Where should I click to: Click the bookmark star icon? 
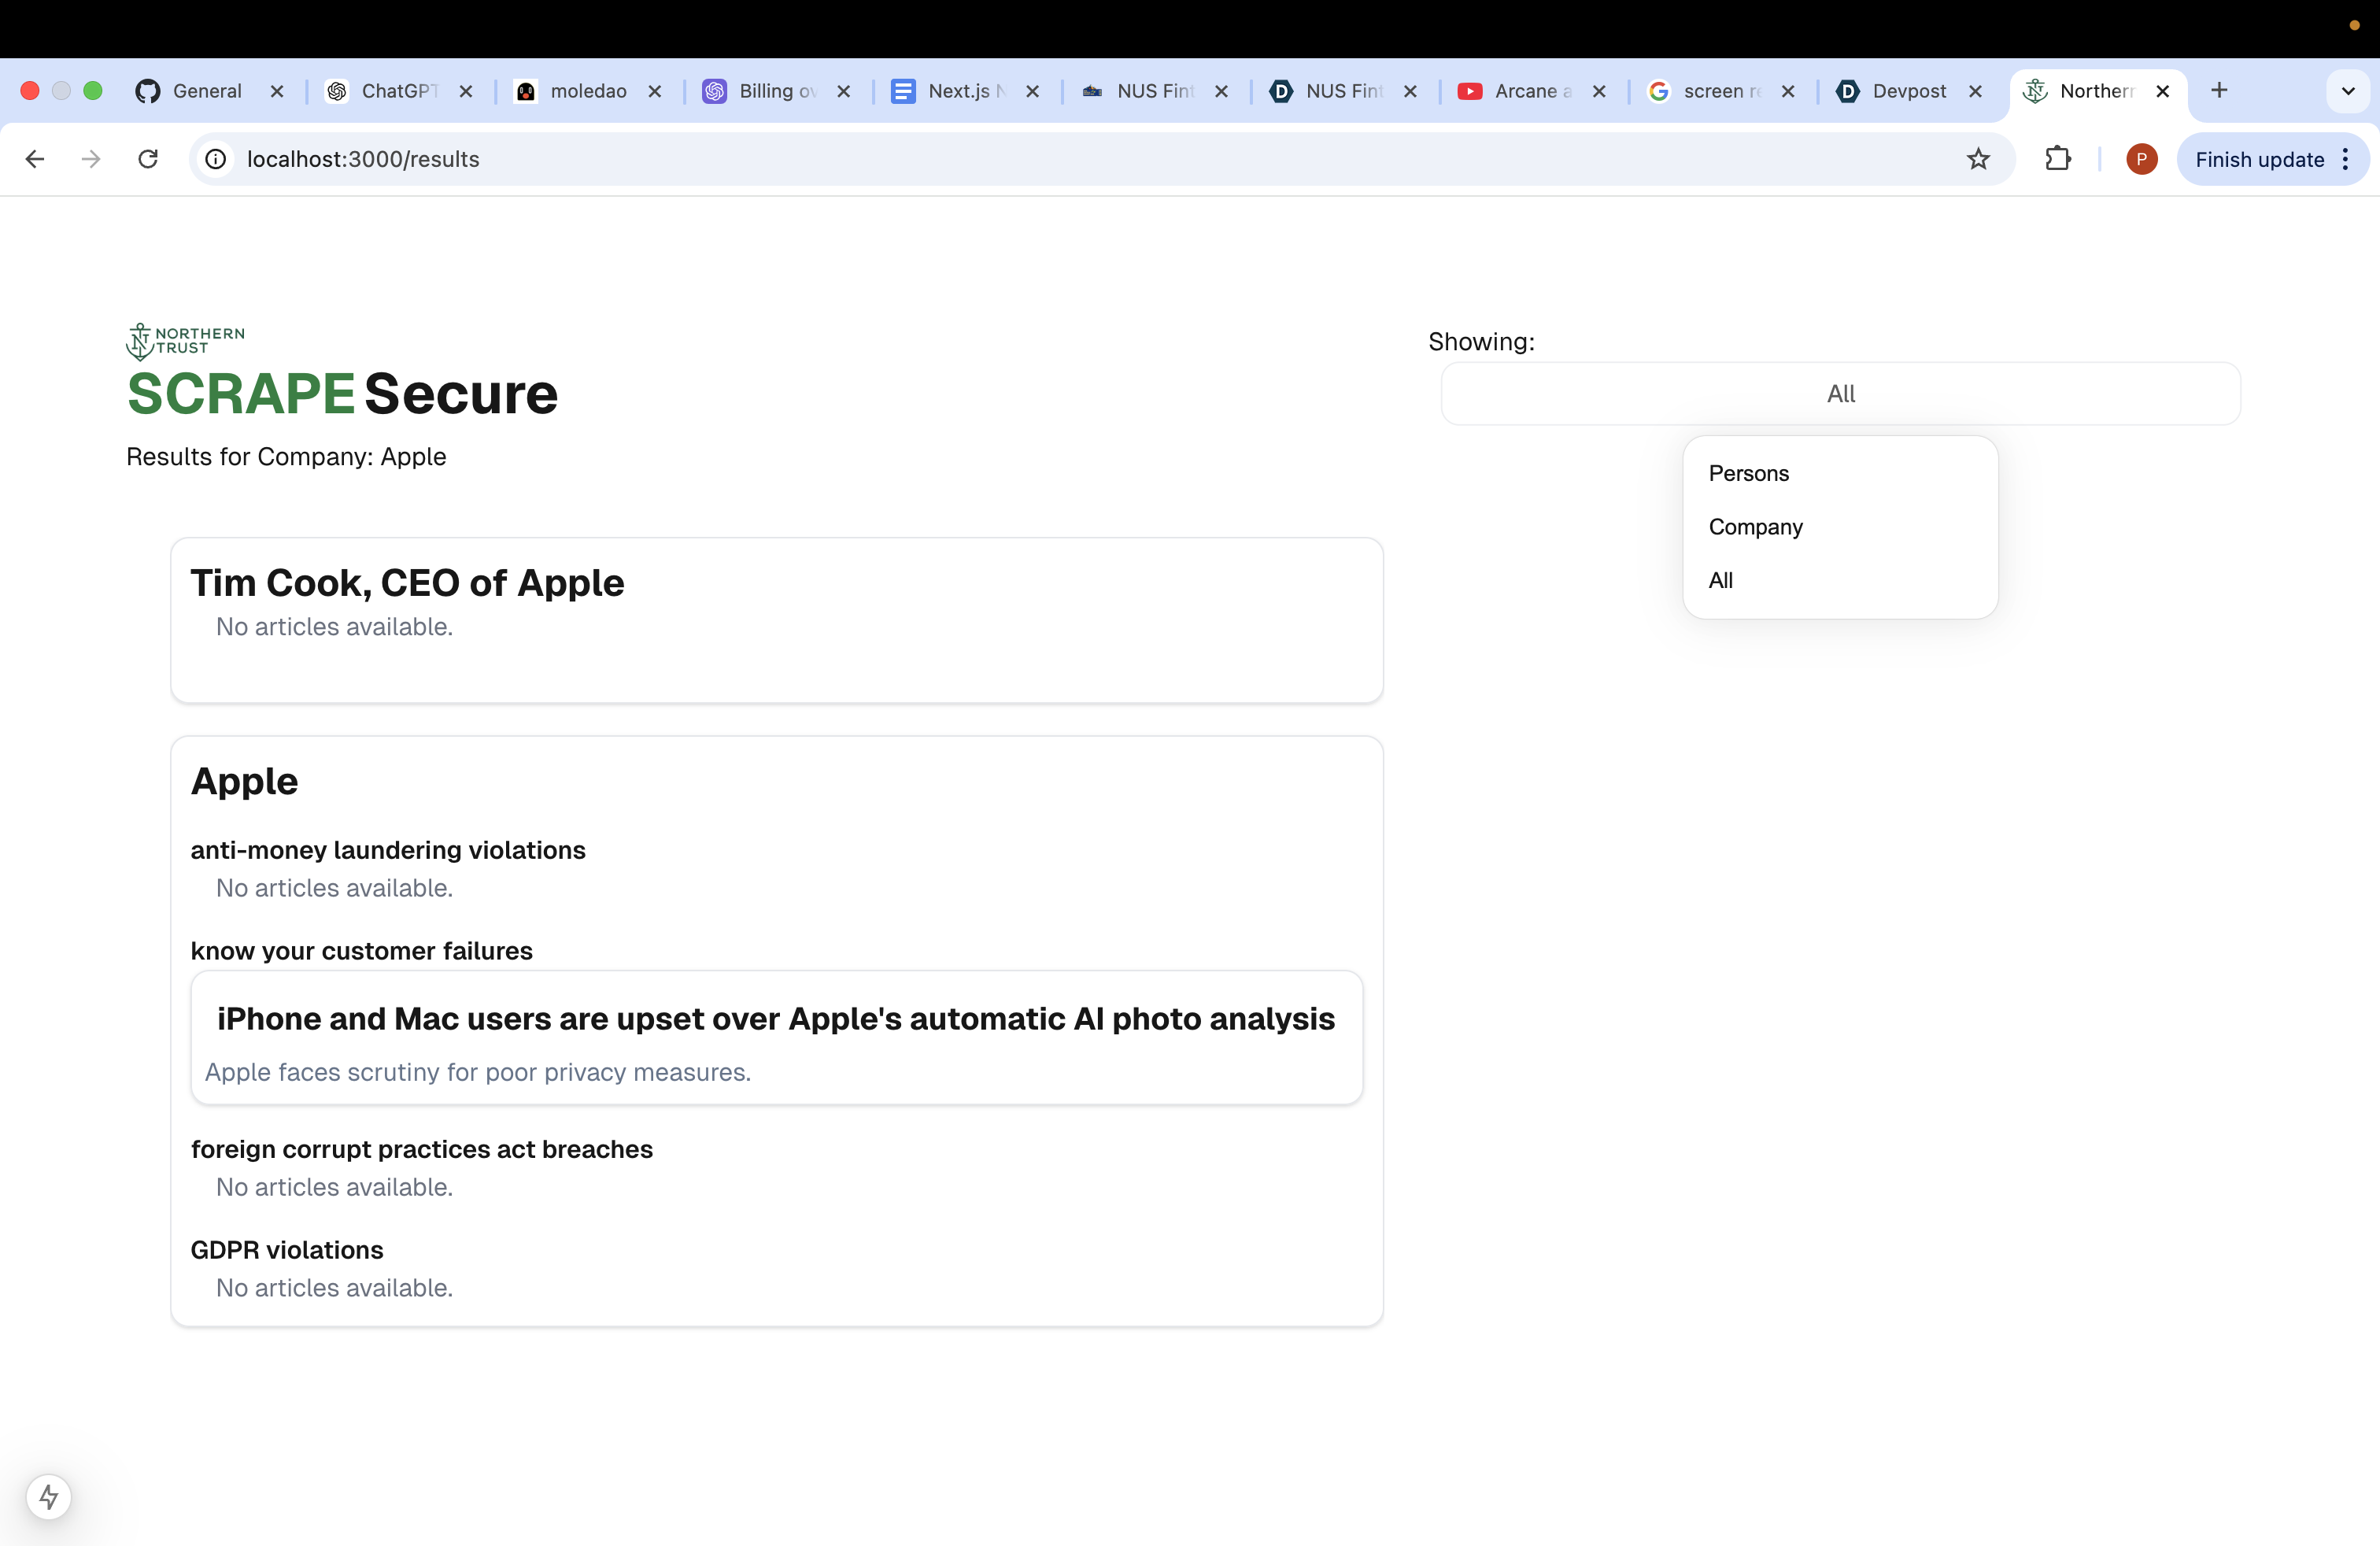[x=1978, y=159]
